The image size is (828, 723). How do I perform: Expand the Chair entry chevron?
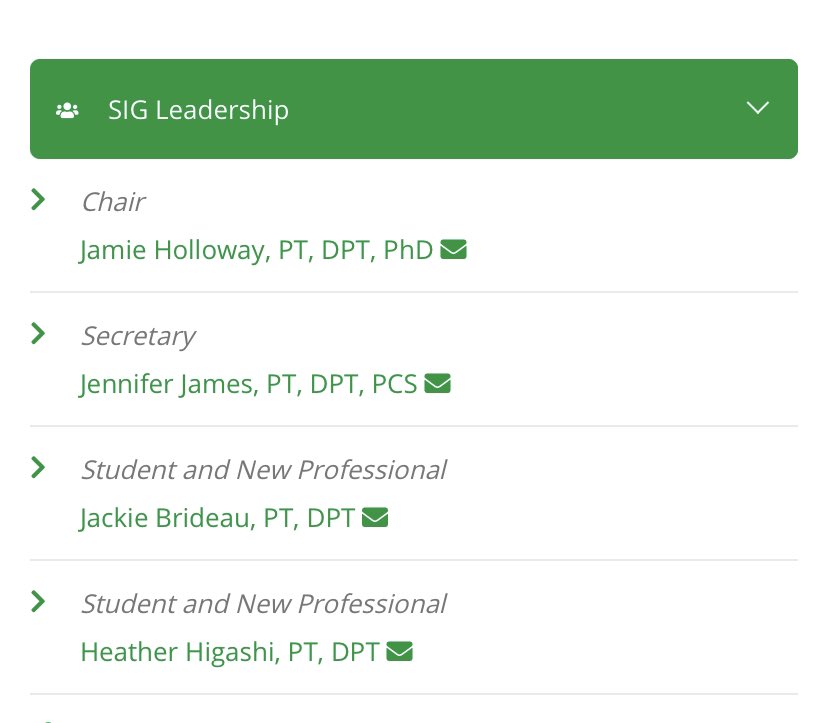37,200
